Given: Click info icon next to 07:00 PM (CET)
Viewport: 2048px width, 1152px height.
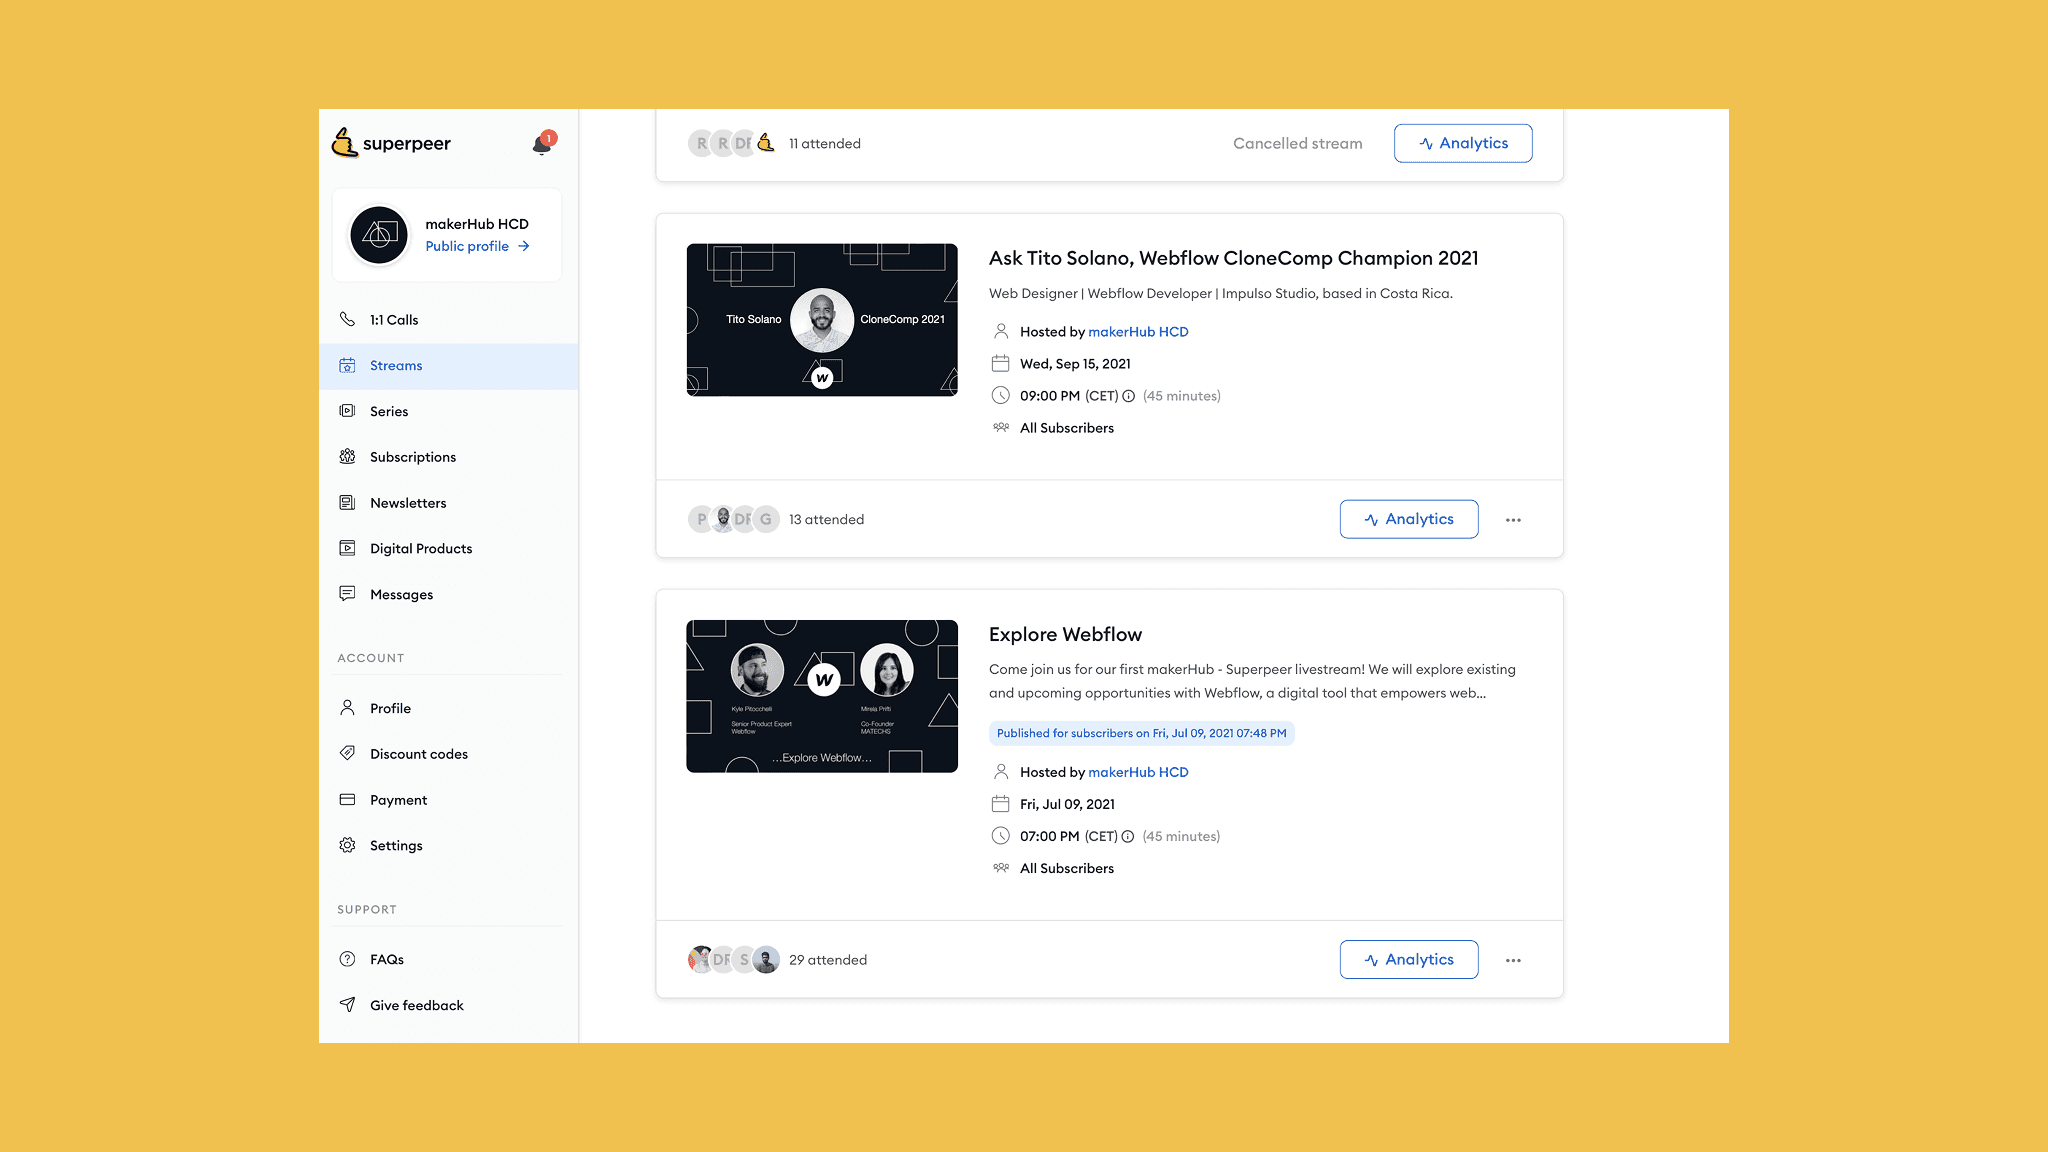Looking at the screenshot, I should point(1128,836).
